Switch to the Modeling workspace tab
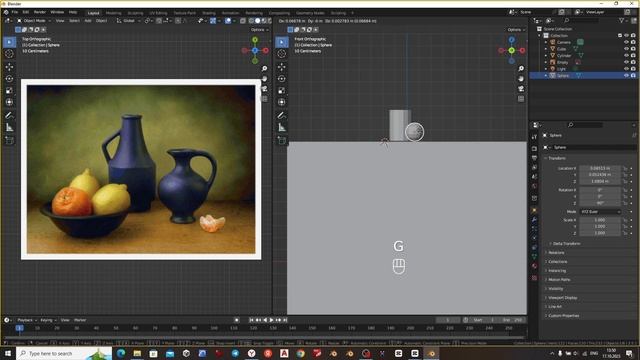The height and width of the screenshot is (360, 640). pyautogui.click(x=113, y=13)
